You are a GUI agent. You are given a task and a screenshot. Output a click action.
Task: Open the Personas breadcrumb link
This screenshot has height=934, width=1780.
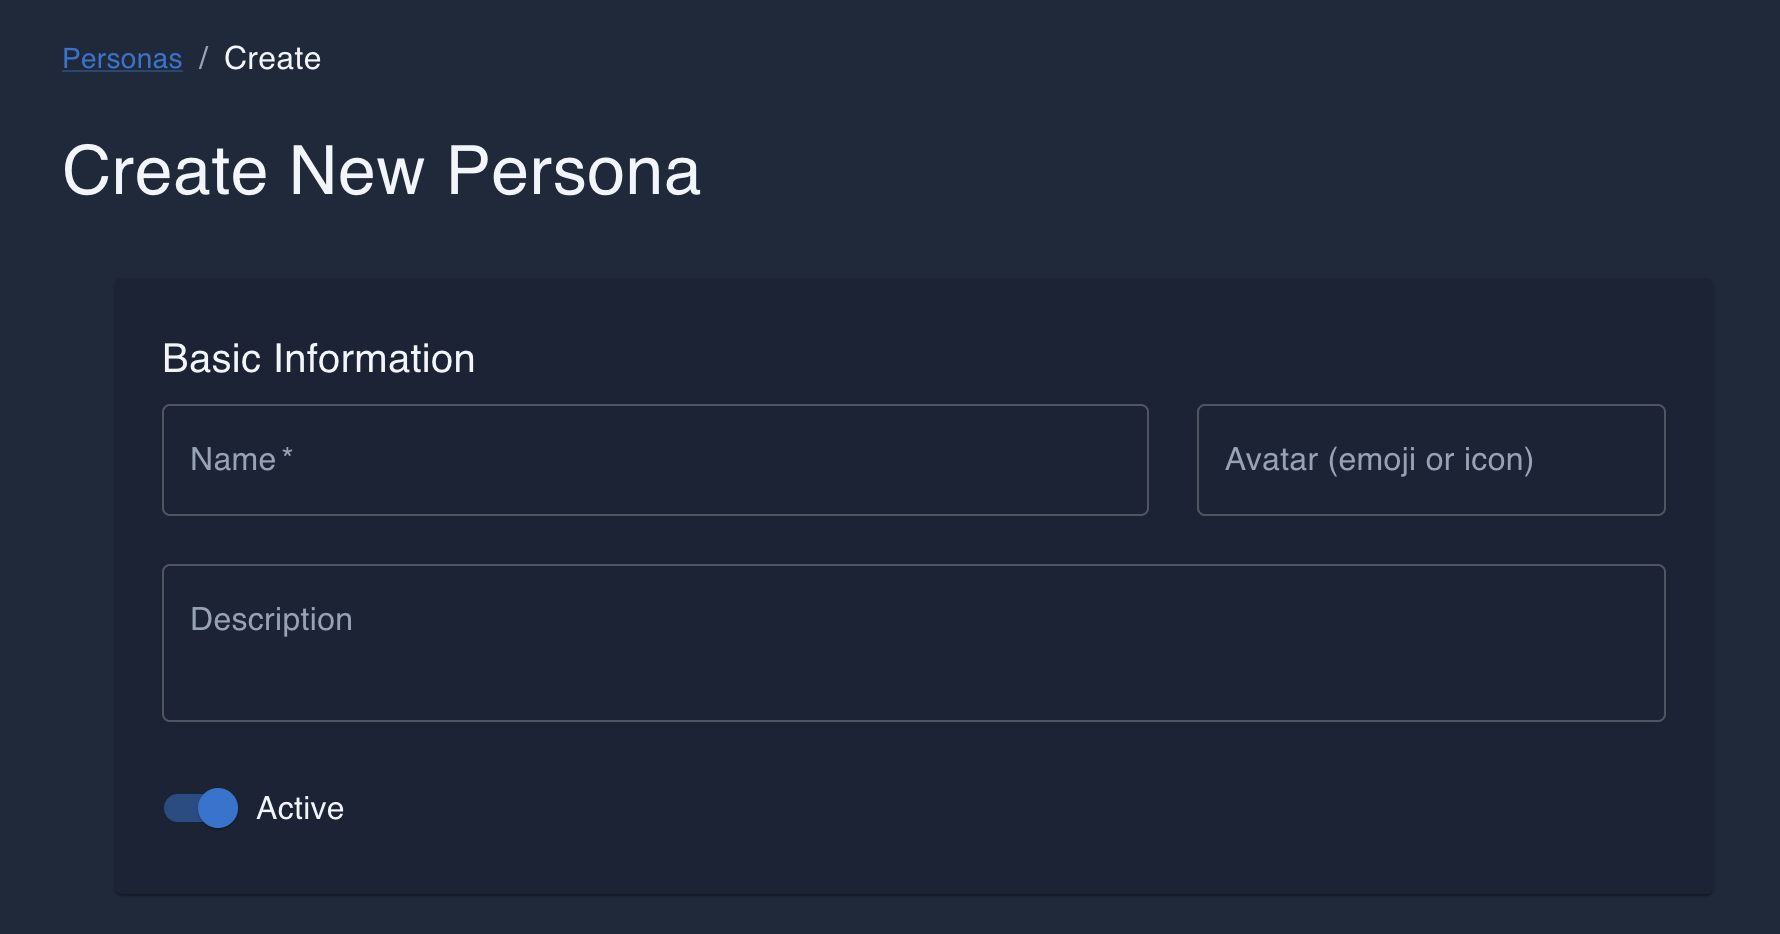(x=122, y=59)
